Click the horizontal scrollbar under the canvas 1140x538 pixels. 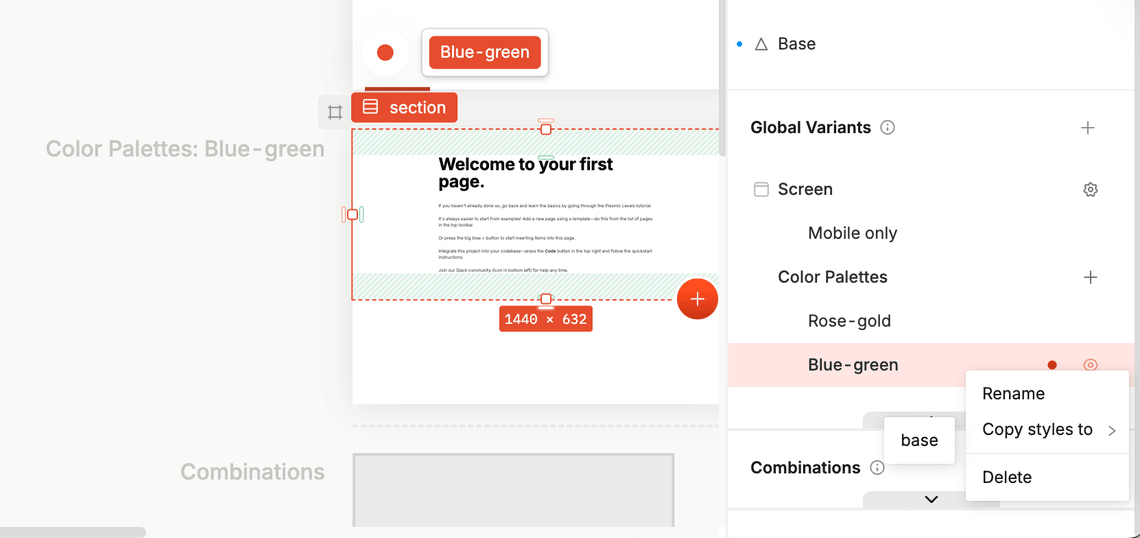(73, 532)
